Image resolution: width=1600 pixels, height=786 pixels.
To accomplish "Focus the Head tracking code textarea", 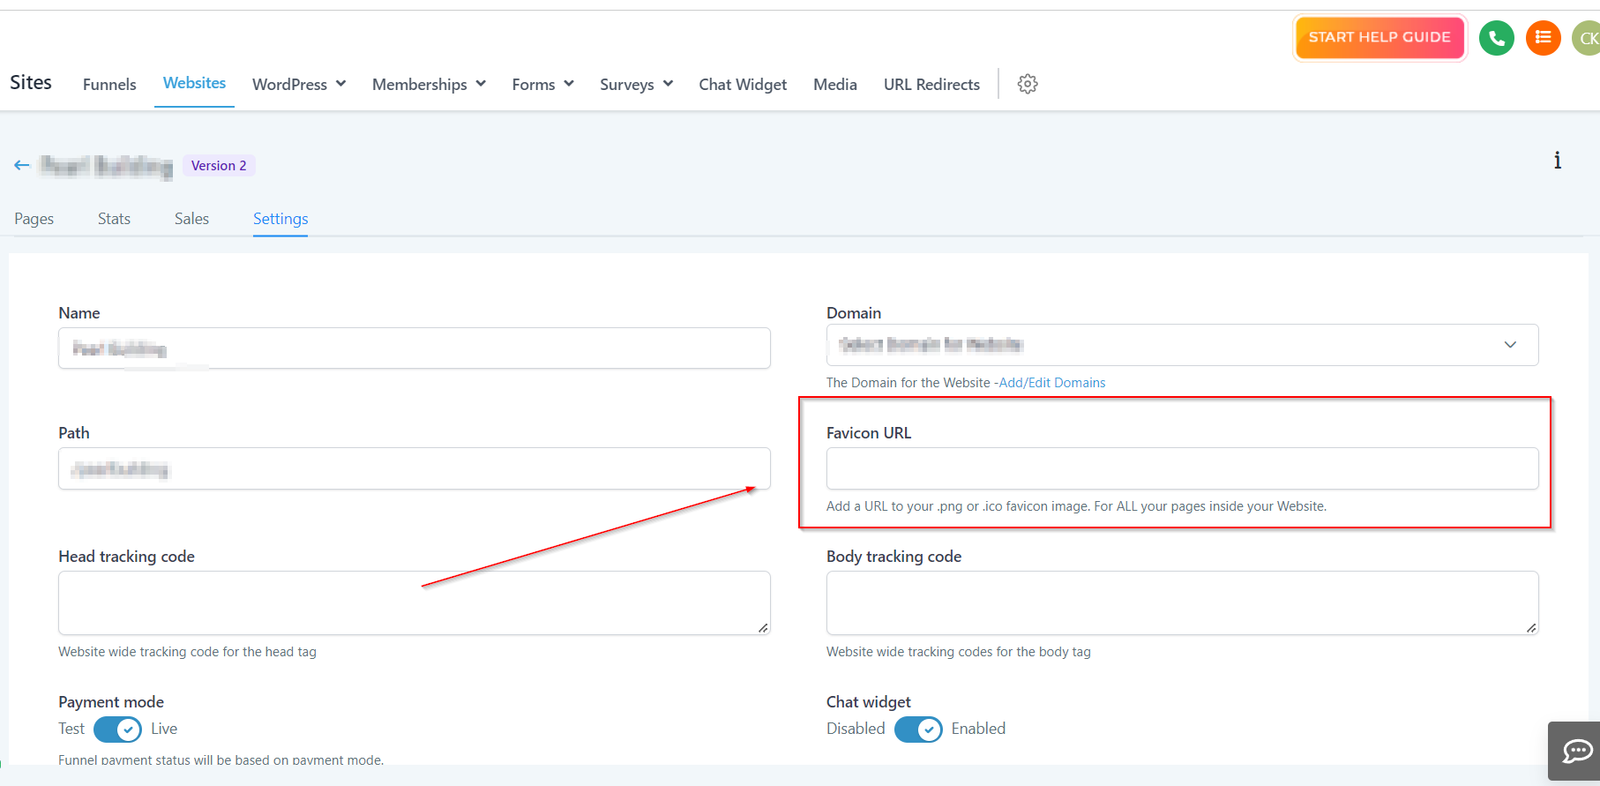I will (414, 603).
